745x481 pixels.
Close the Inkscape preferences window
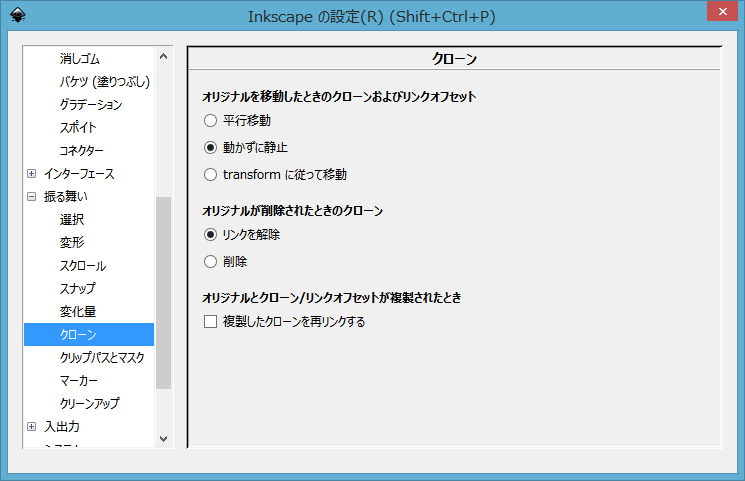pyautogui.click(x=716, y=13)
